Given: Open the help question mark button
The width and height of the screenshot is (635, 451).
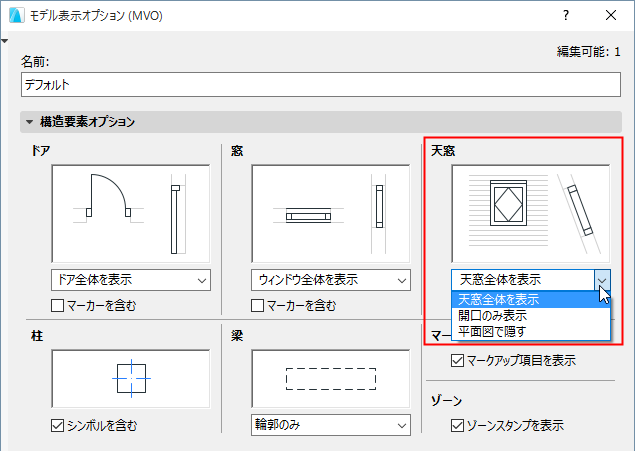Looking at the screenshot, I should point(566,15).
